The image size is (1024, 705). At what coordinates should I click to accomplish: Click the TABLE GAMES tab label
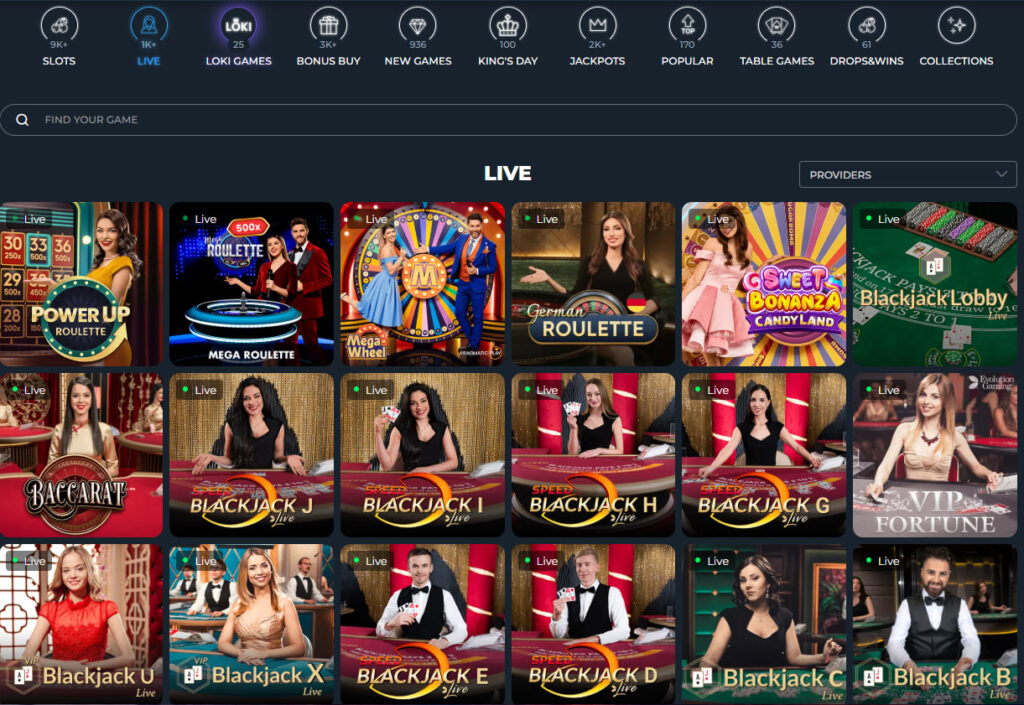pyautogui.click(x=776, y=61)
